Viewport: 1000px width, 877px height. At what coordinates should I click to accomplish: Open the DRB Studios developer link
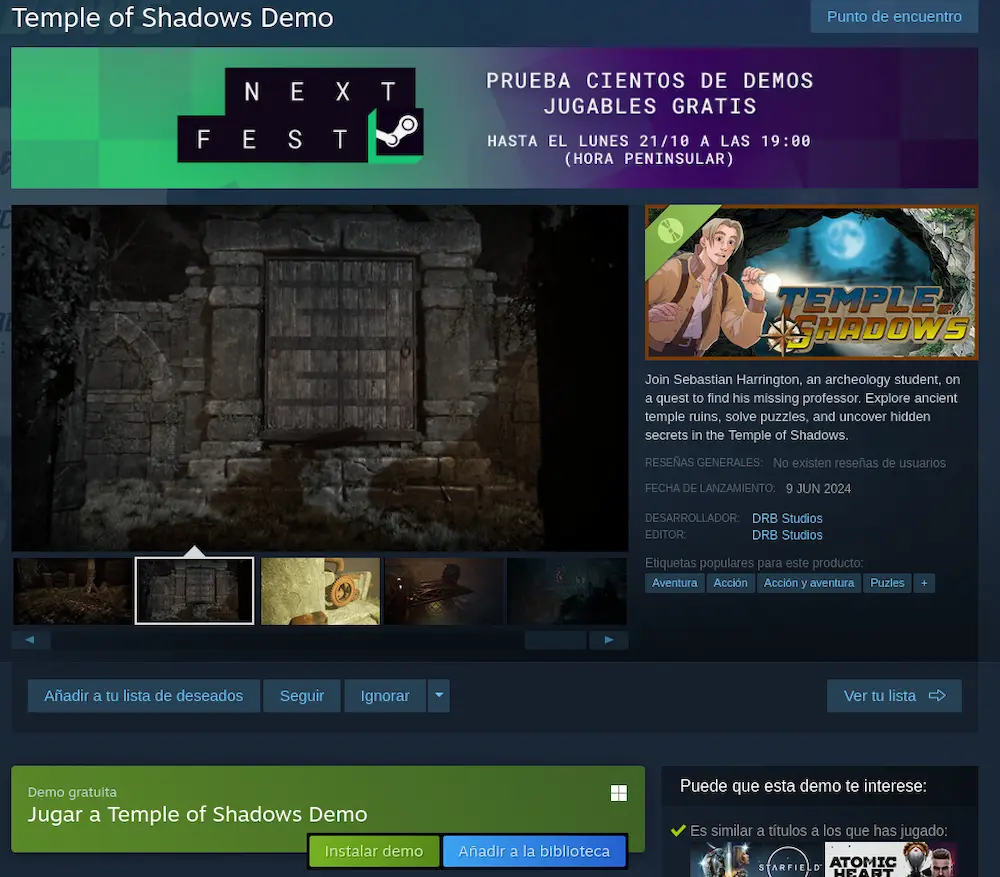coord(787,518)
